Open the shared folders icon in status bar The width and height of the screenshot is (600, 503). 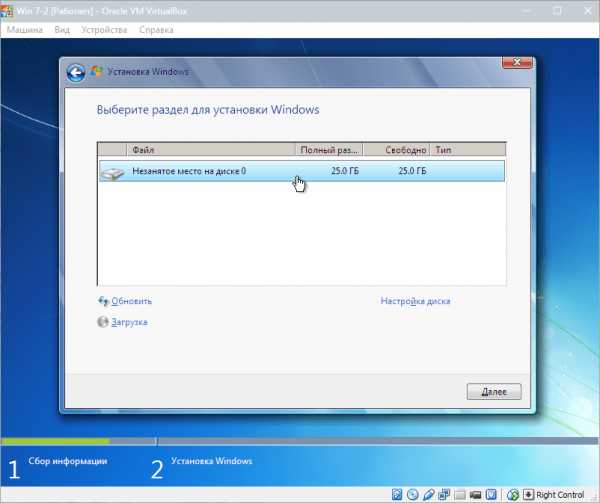coord(461,494)
